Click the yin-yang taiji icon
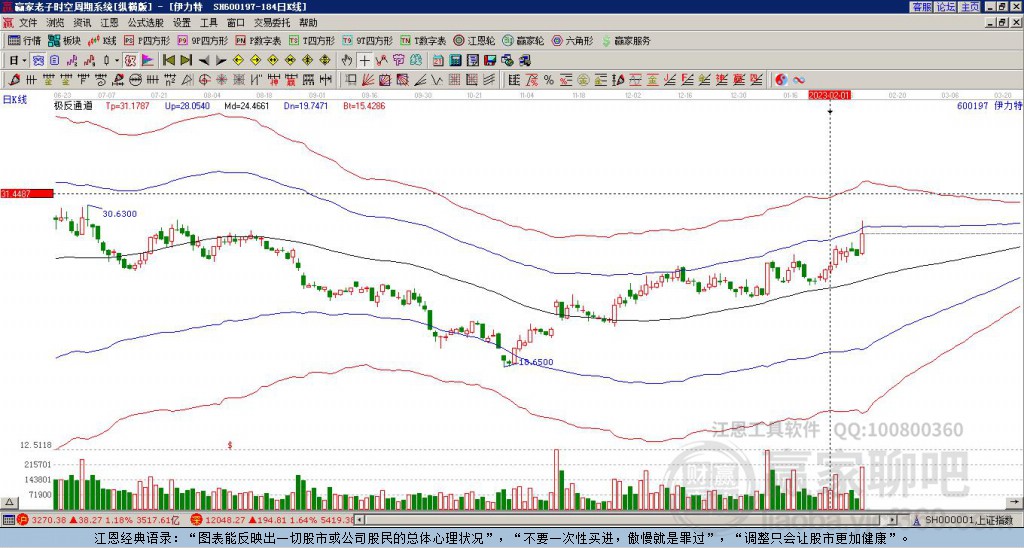 (x=781, y=80)
